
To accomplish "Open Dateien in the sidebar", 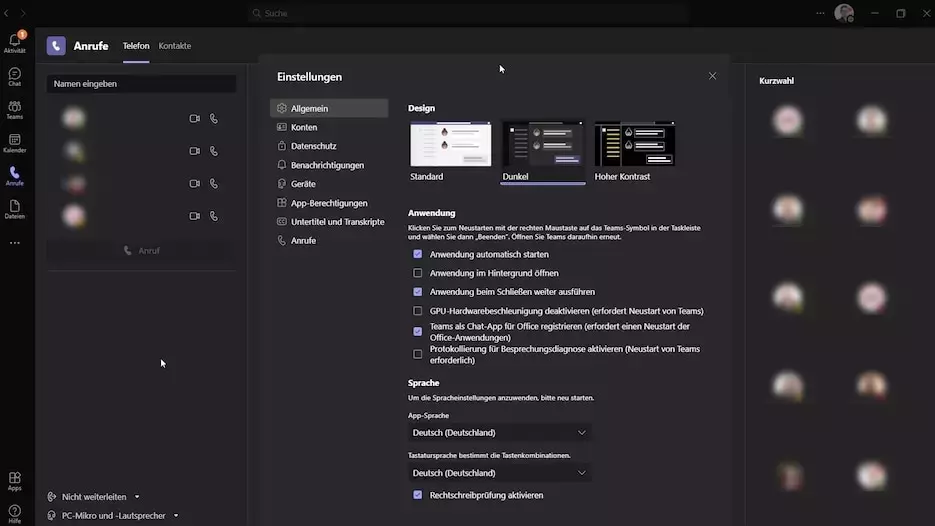I will coord(14,209).
